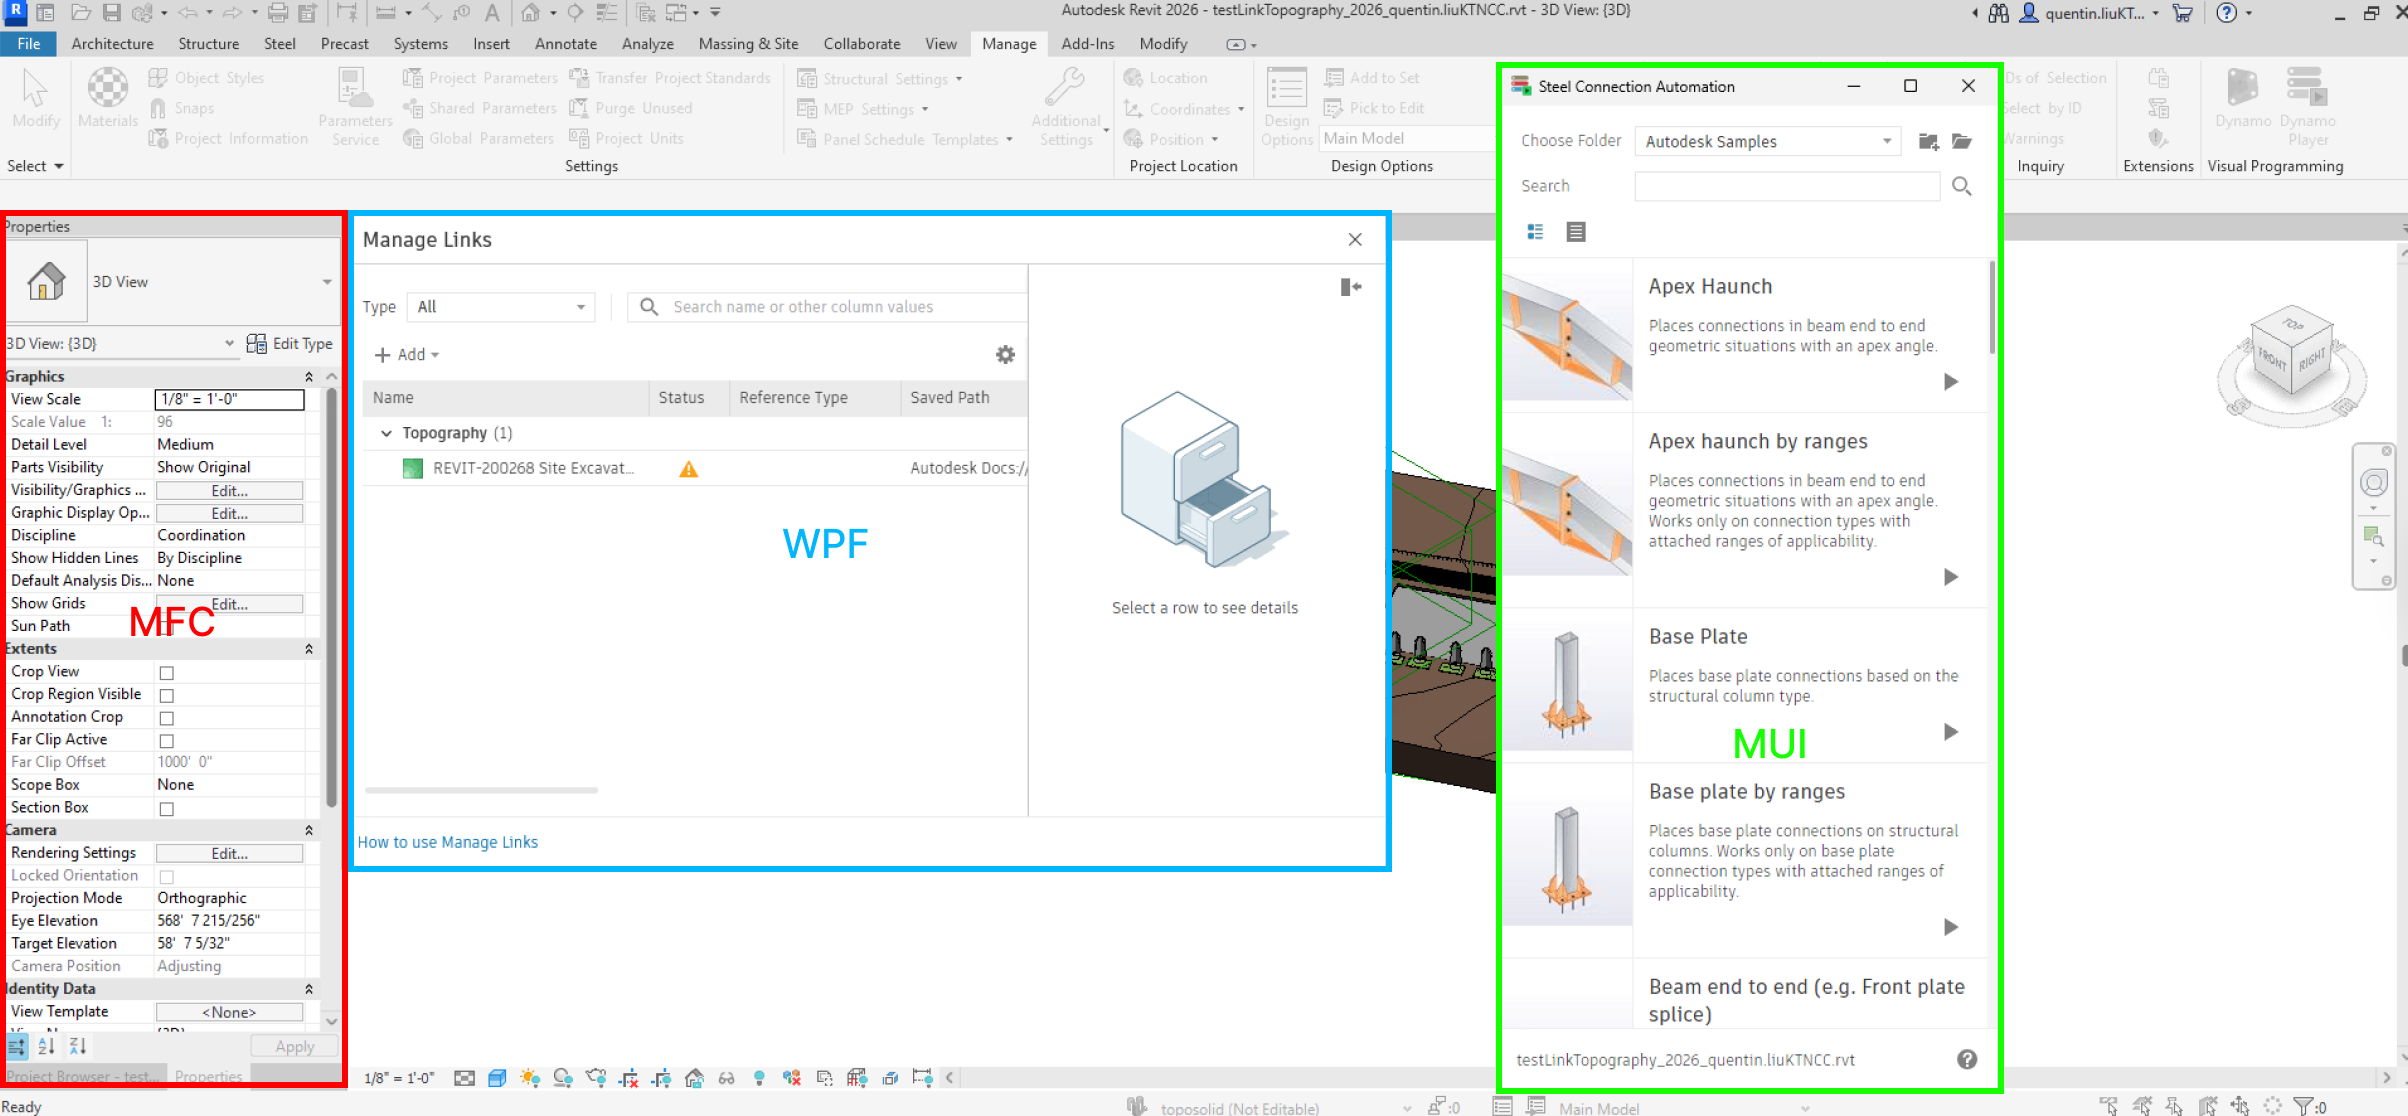Switch to the Add-Ins ribbon tab
The width and height of the screenshot is (2408, 1116).
tap(1088, 44)
